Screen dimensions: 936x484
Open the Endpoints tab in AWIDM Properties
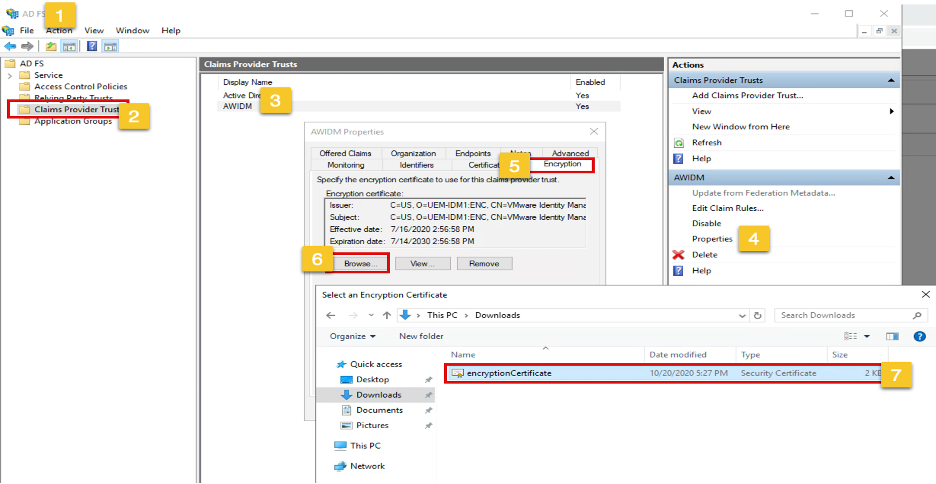(x=473, y=153)
